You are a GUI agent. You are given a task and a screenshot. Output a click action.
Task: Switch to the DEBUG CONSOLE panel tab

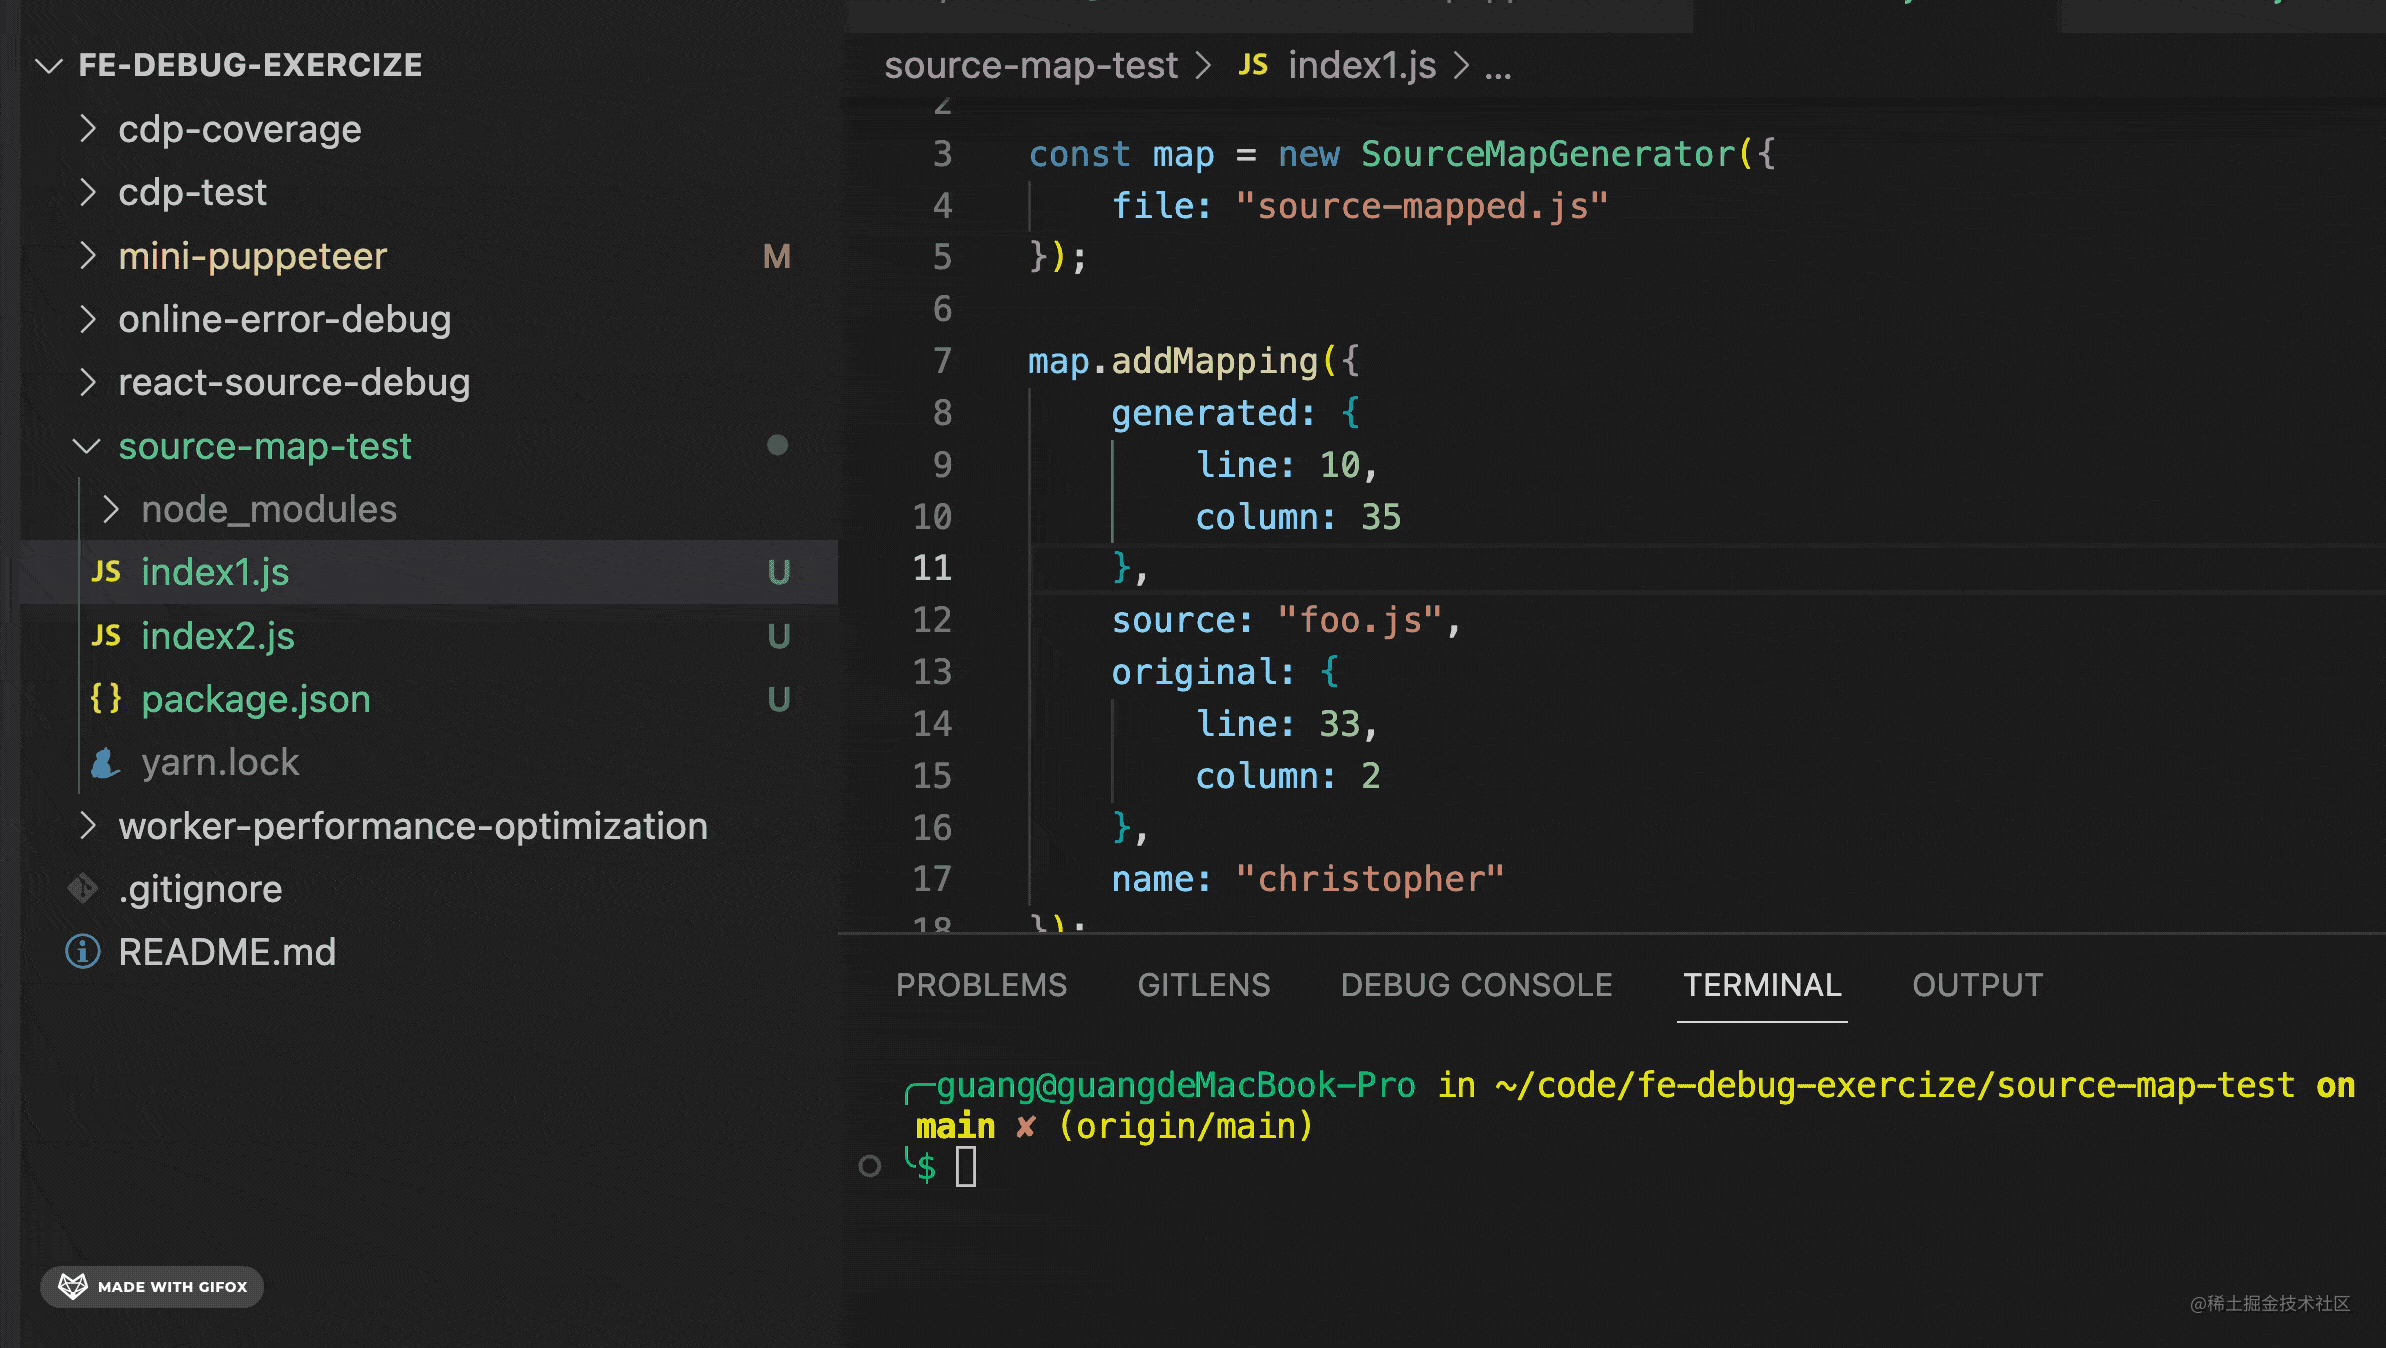pos(1476,985)
